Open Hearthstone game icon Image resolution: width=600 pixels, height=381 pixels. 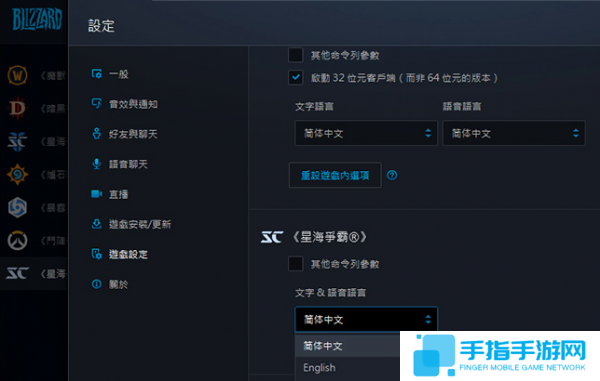click(x=17, y=174)
